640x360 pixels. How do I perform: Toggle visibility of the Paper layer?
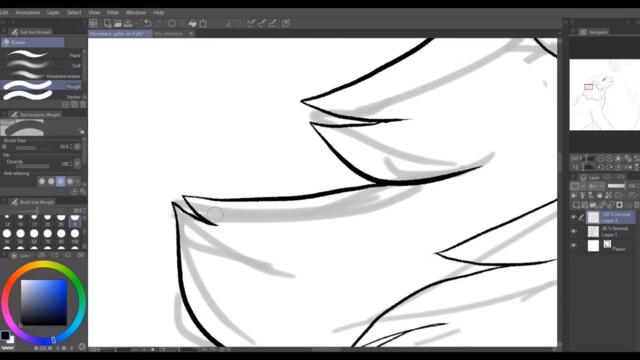(x=574, y=245)
